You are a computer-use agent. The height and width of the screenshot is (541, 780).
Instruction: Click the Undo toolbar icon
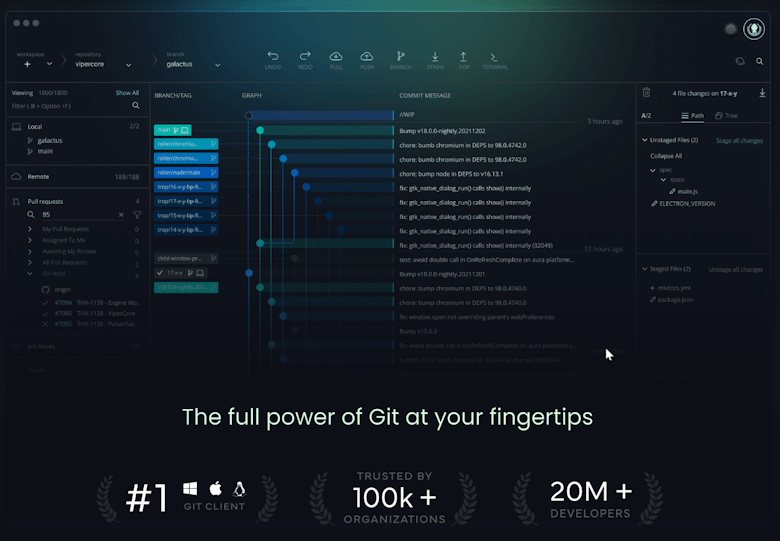coord(273,56)
